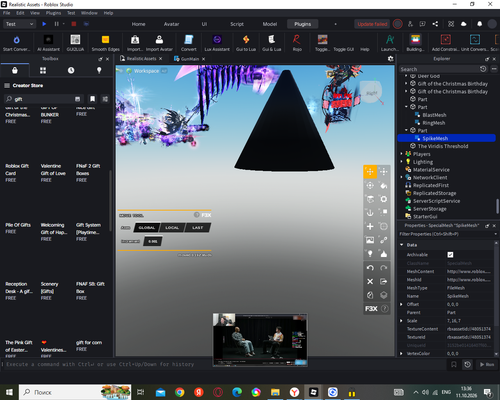Click the F3X Export icon

point(384,281)
